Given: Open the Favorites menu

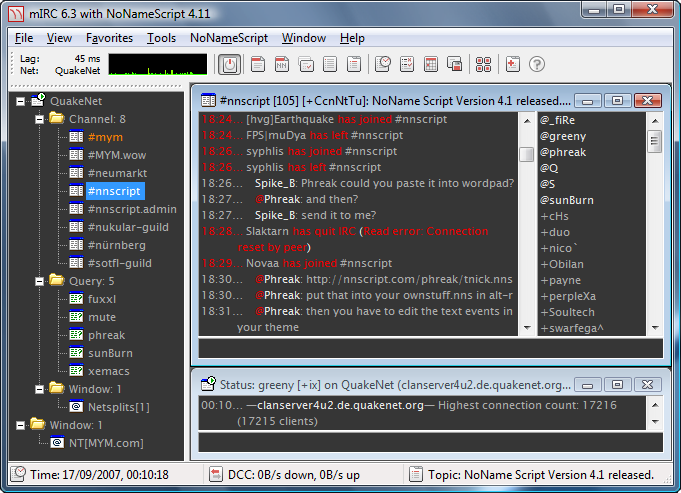Looking at the screenshot, I should click(109, 38).
